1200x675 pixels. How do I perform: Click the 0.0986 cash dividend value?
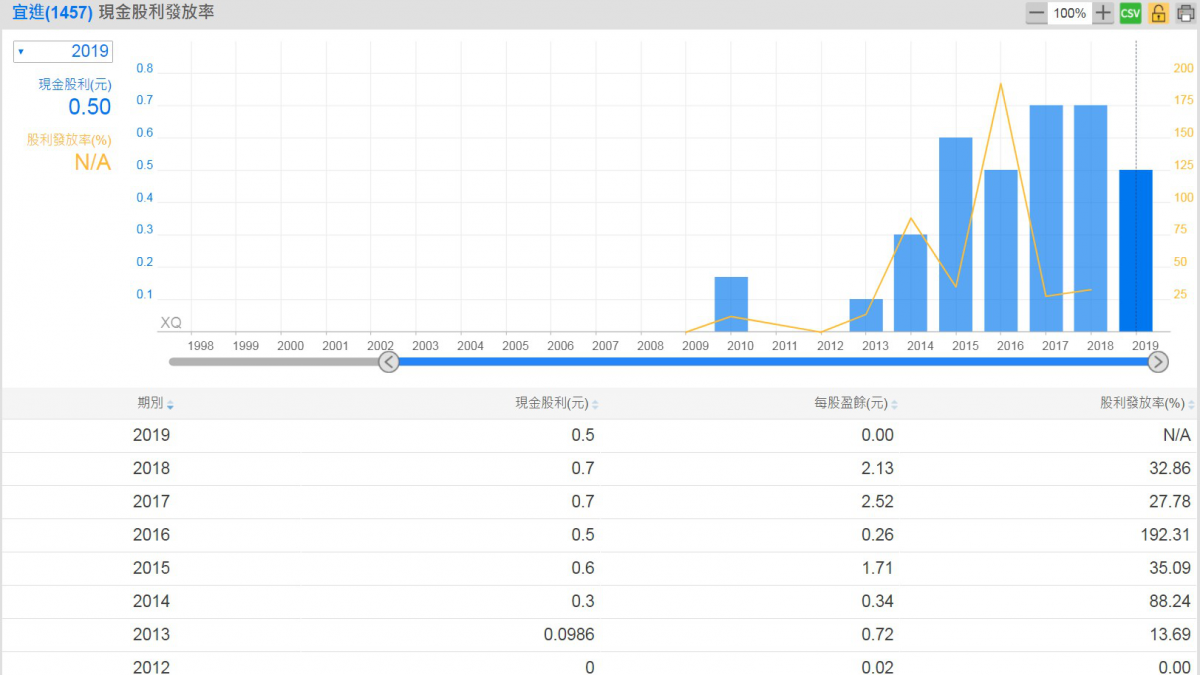570,634
